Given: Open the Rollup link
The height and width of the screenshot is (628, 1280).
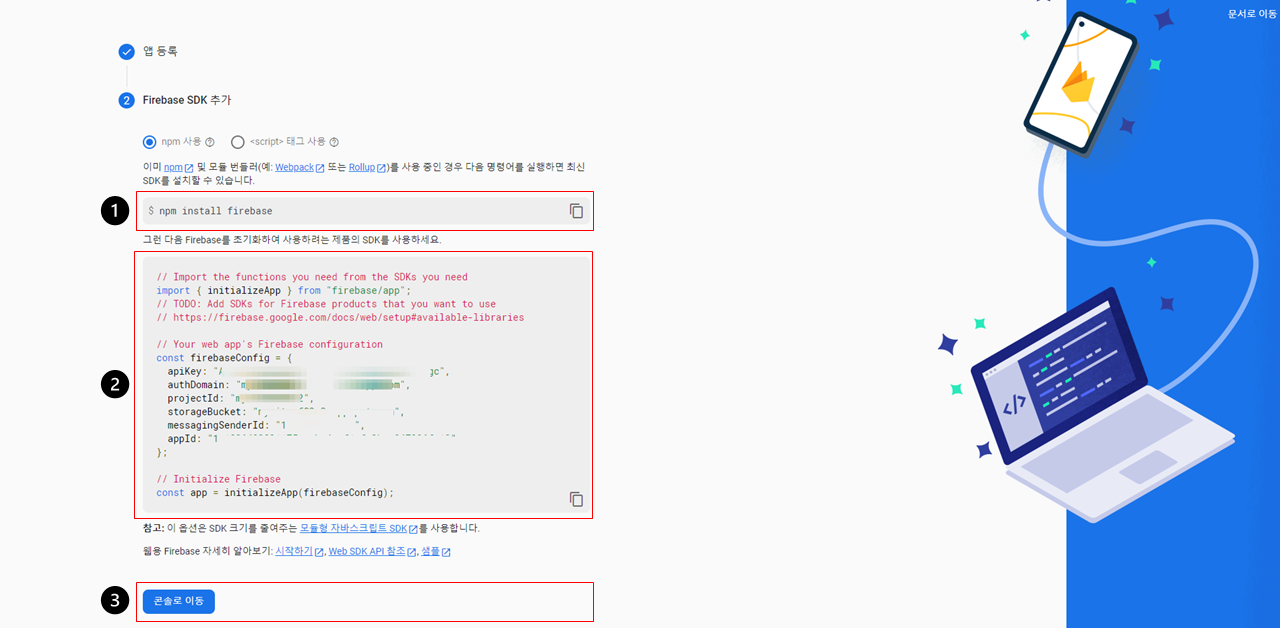Looking at the screenshot, I should pyautogui.click(x=362, y=167).
